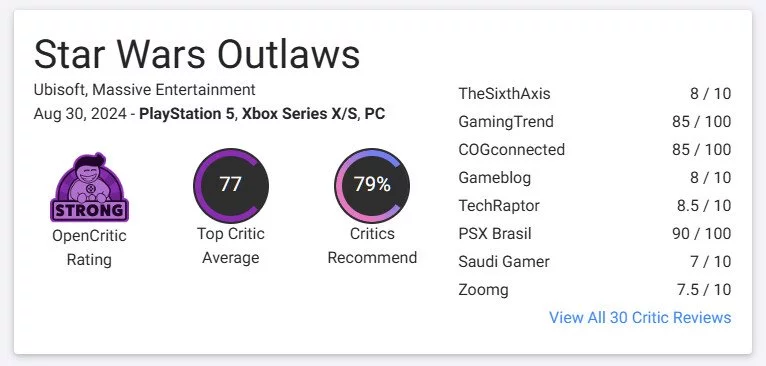
Task: Open the TechRaptor review entry
Action: [x=595, y=205]
